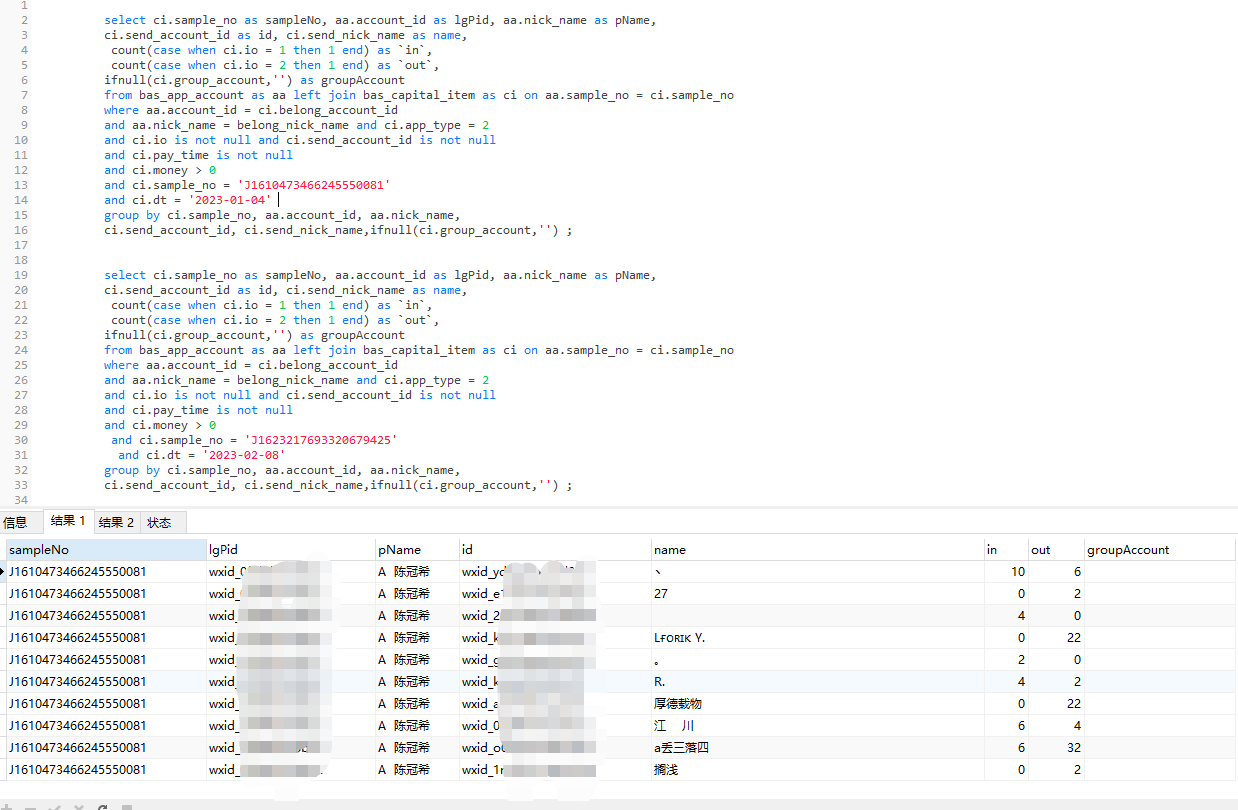The width and height of the screenshot is (1238, 810).
Task: Click the lgPid column header
Action: [223, 550]
